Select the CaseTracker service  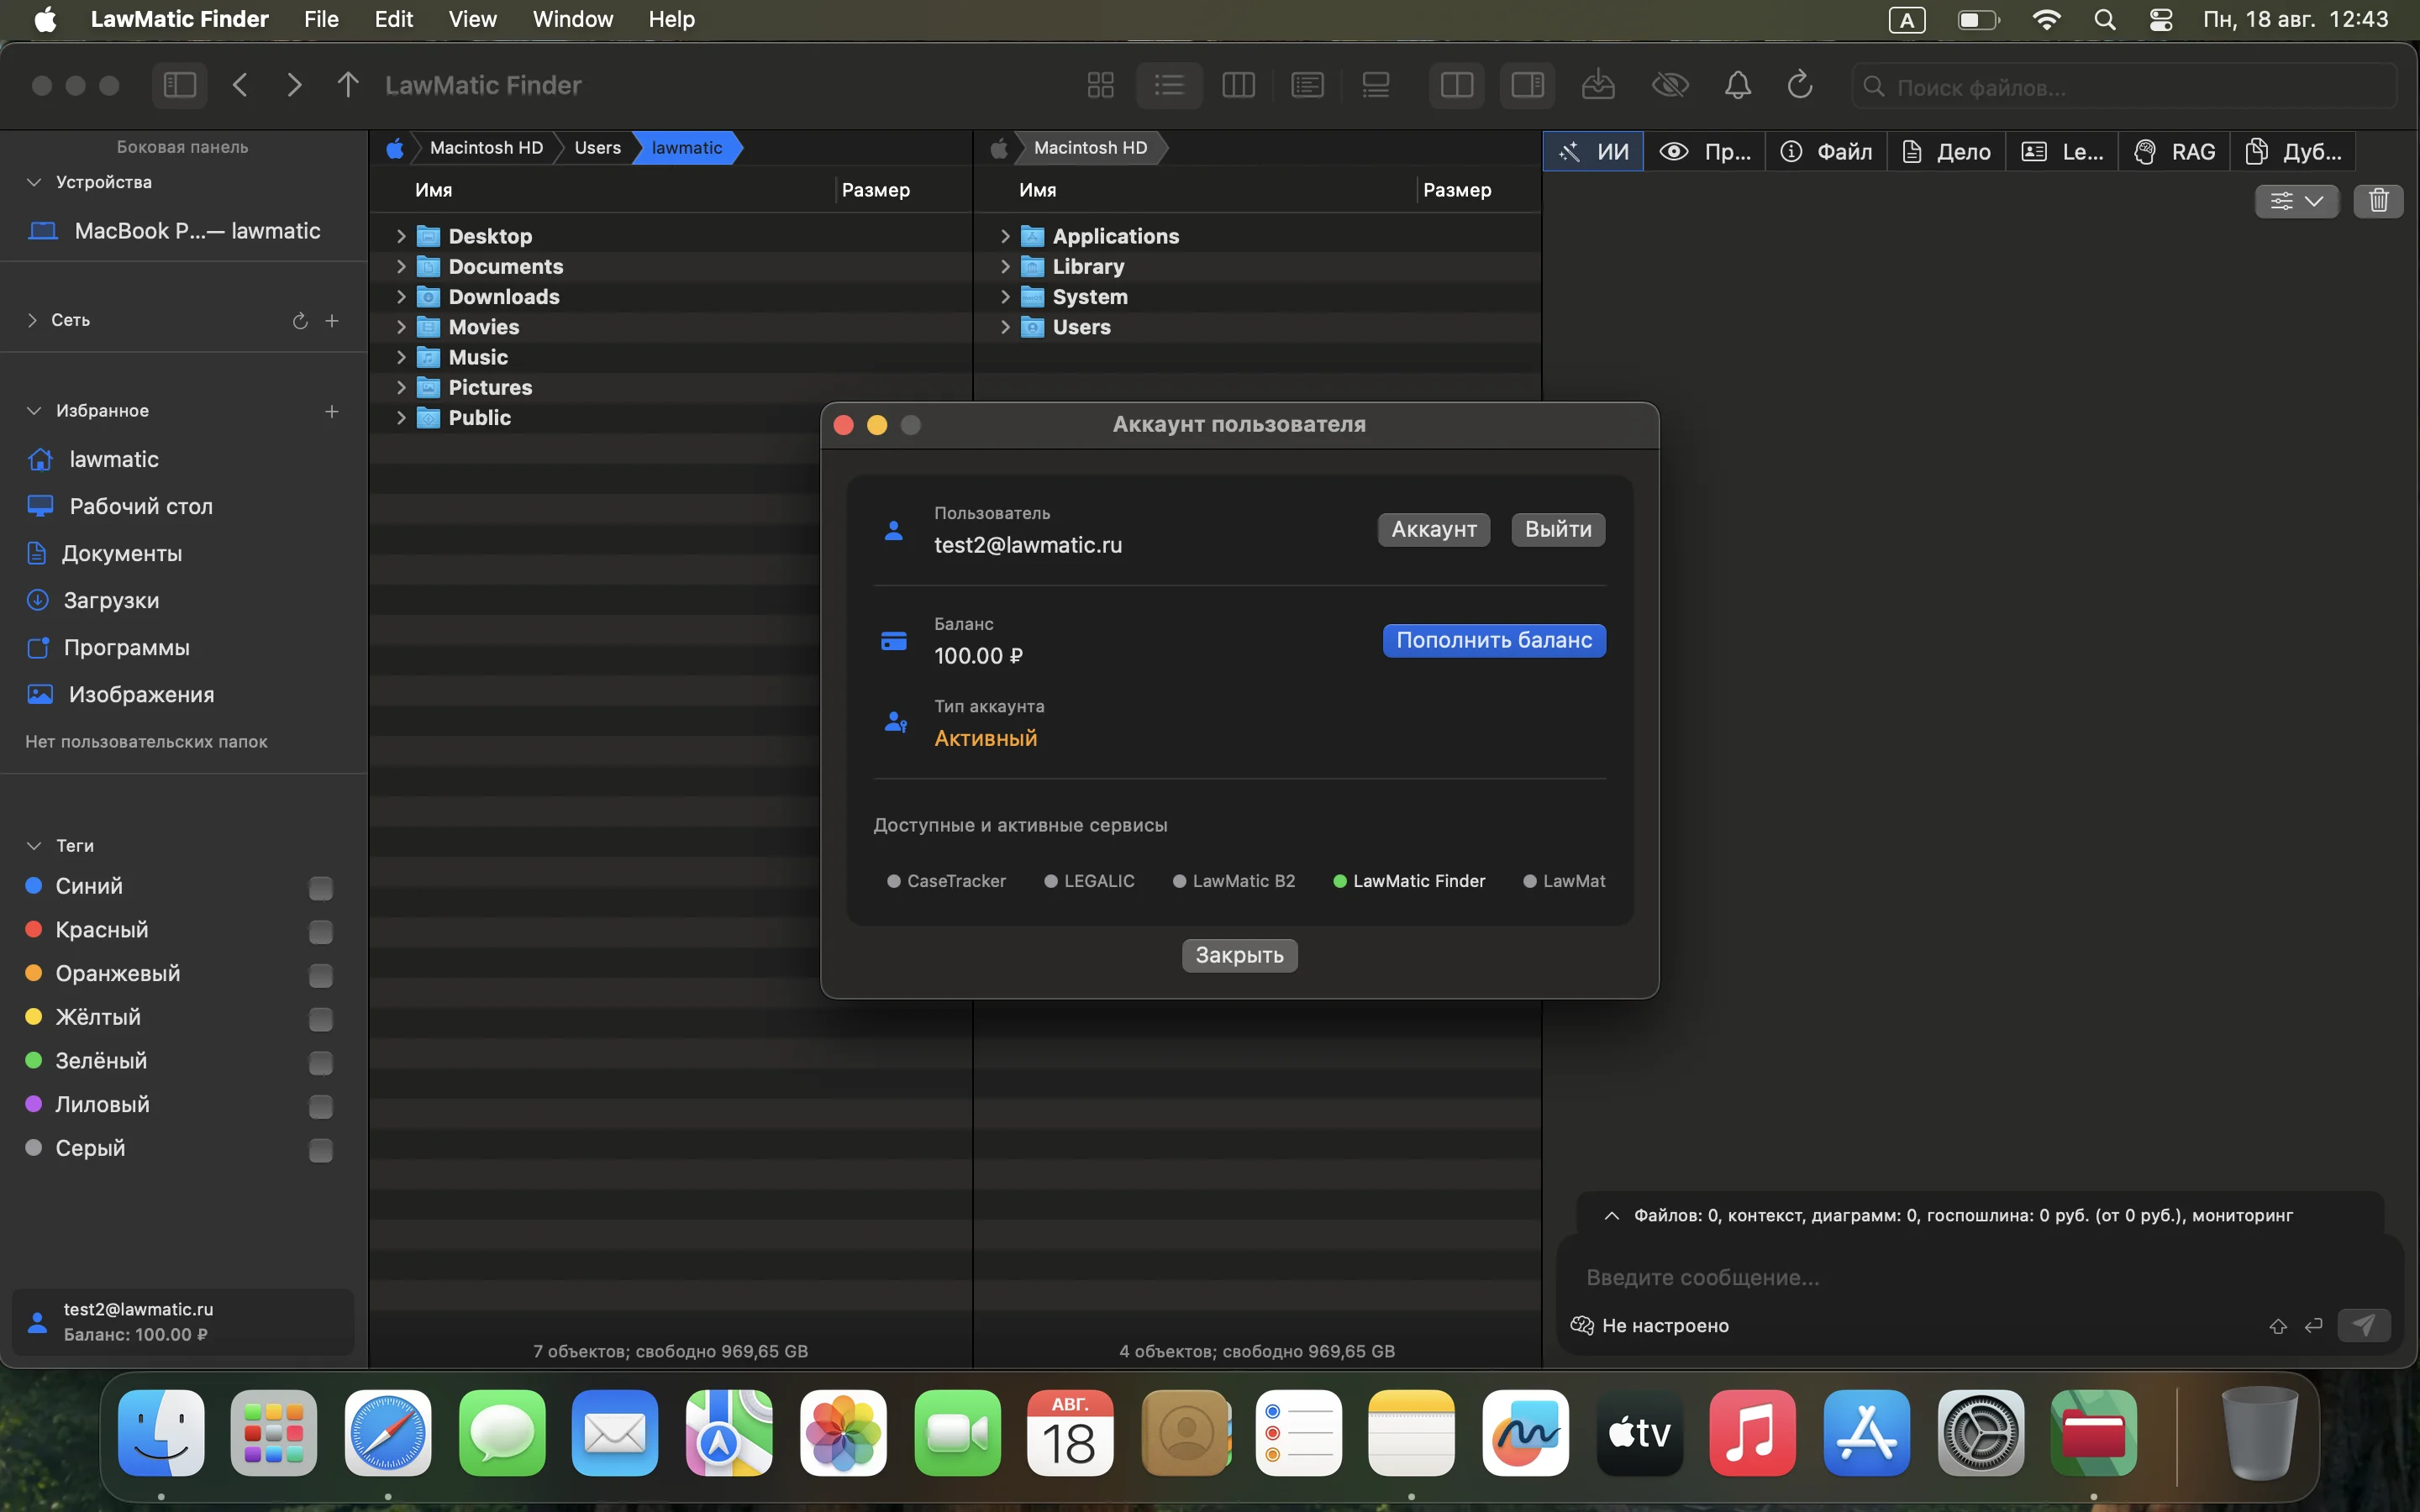click(946, 881)
